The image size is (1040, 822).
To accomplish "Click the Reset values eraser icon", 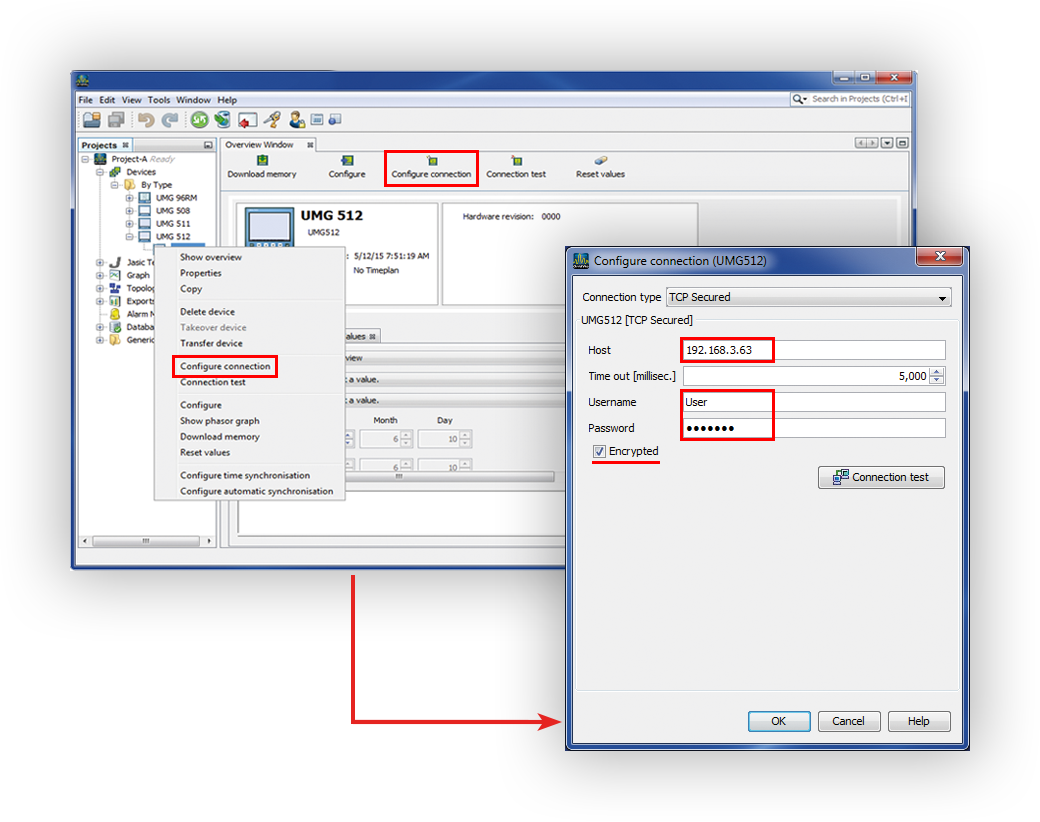I will (x=600, y=160).
